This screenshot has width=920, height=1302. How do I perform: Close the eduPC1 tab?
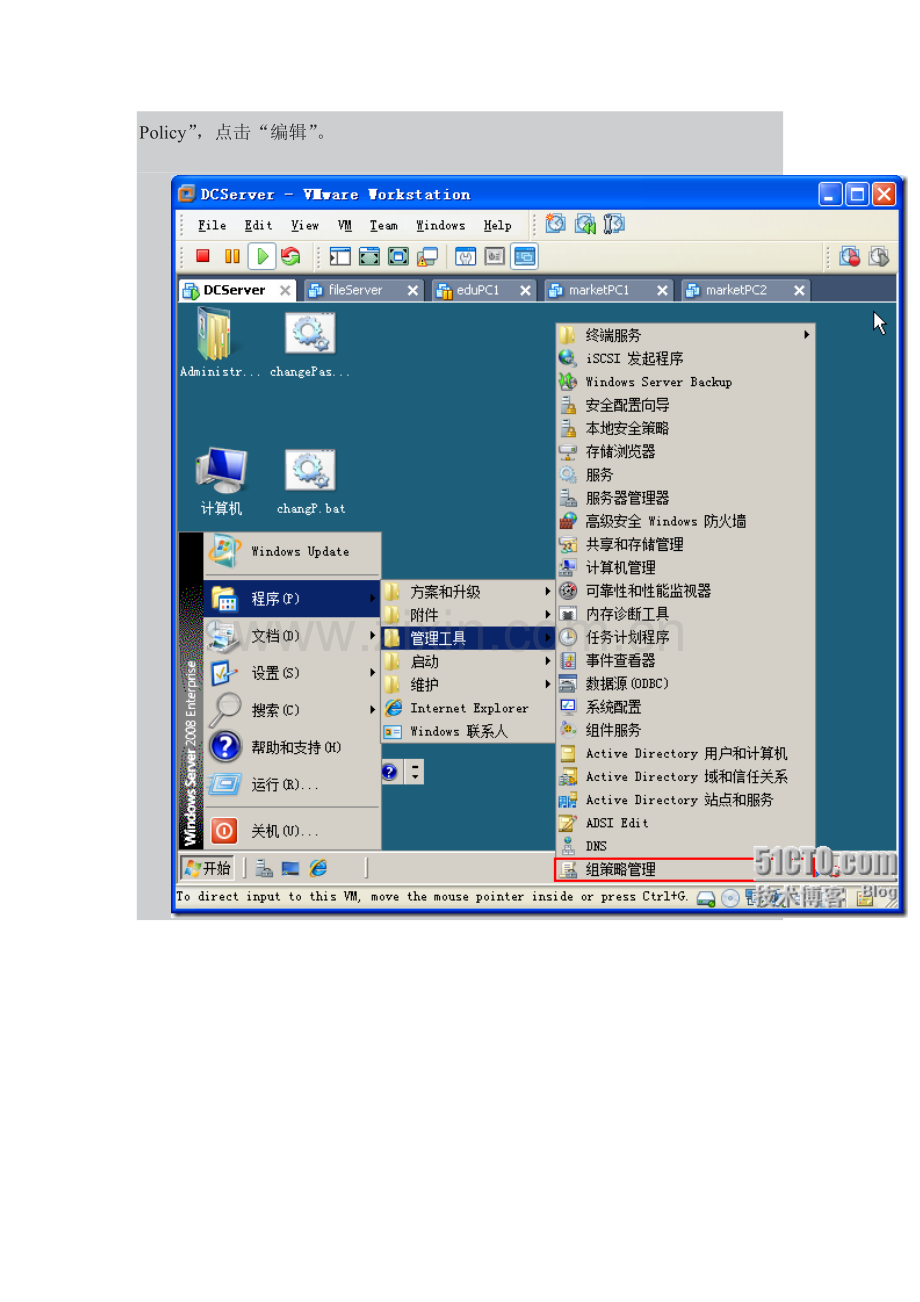[x=526, y=290]
